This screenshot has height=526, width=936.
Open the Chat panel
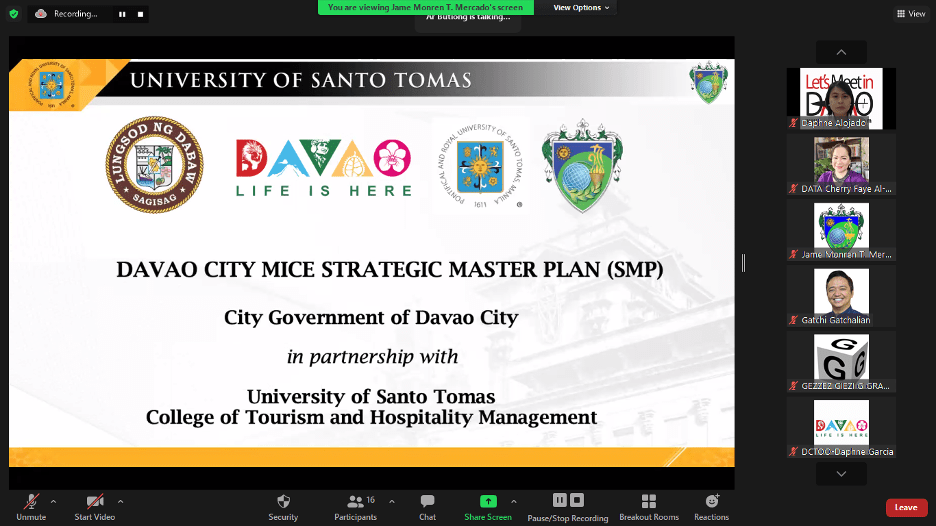tap(427, 507)
